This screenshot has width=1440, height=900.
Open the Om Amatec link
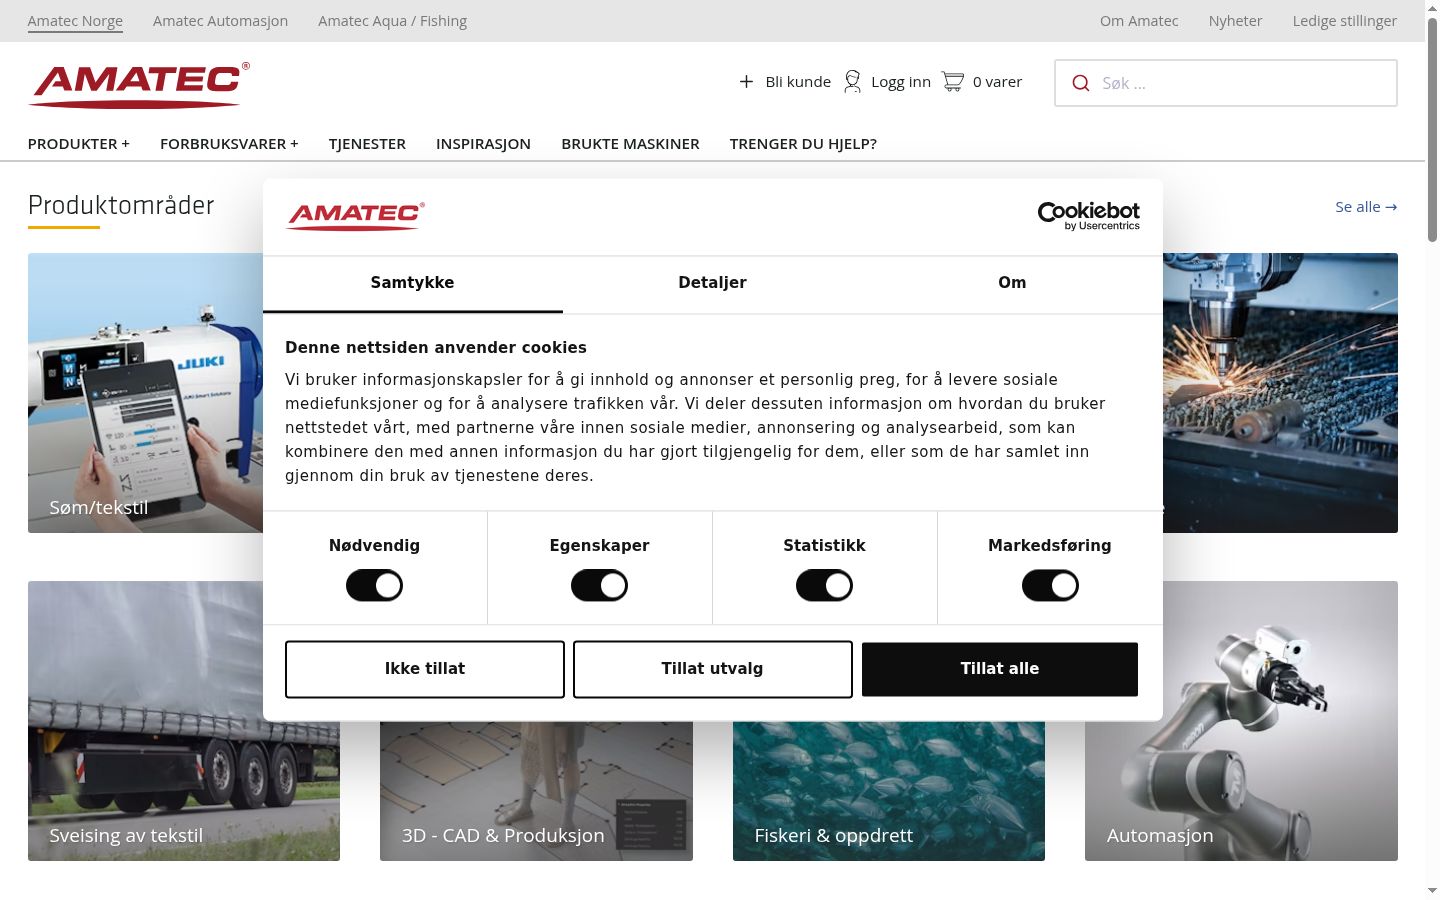click(x=1139, y=21)
